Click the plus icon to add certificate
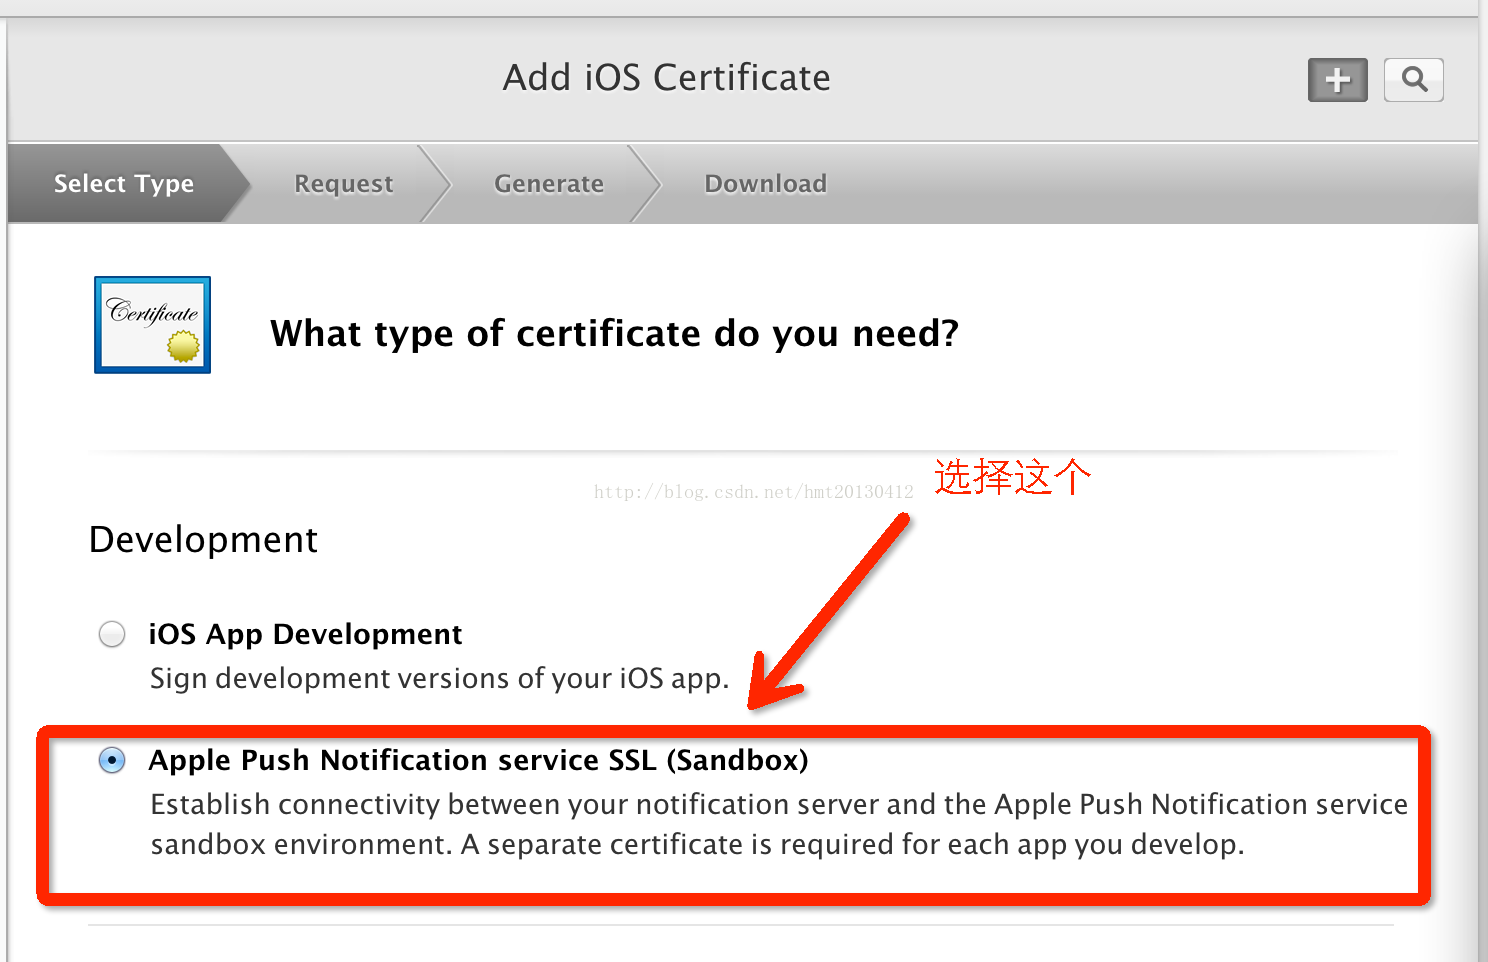 (x=1337, y=80)
